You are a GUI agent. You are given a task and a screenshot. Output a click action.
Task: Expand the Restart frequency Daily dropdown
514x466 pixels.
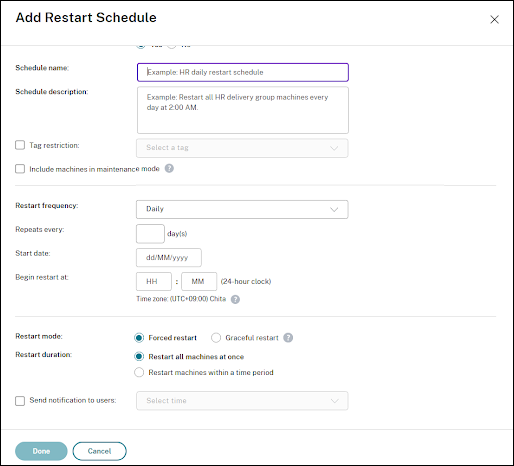pos(242,209)
